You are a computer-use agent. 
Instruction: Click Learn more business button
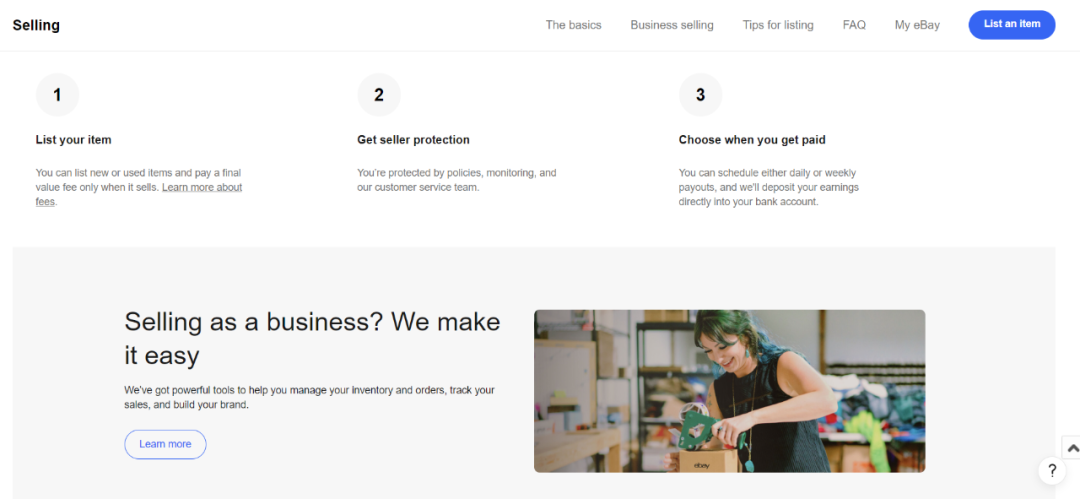click(x=165, y=444)
